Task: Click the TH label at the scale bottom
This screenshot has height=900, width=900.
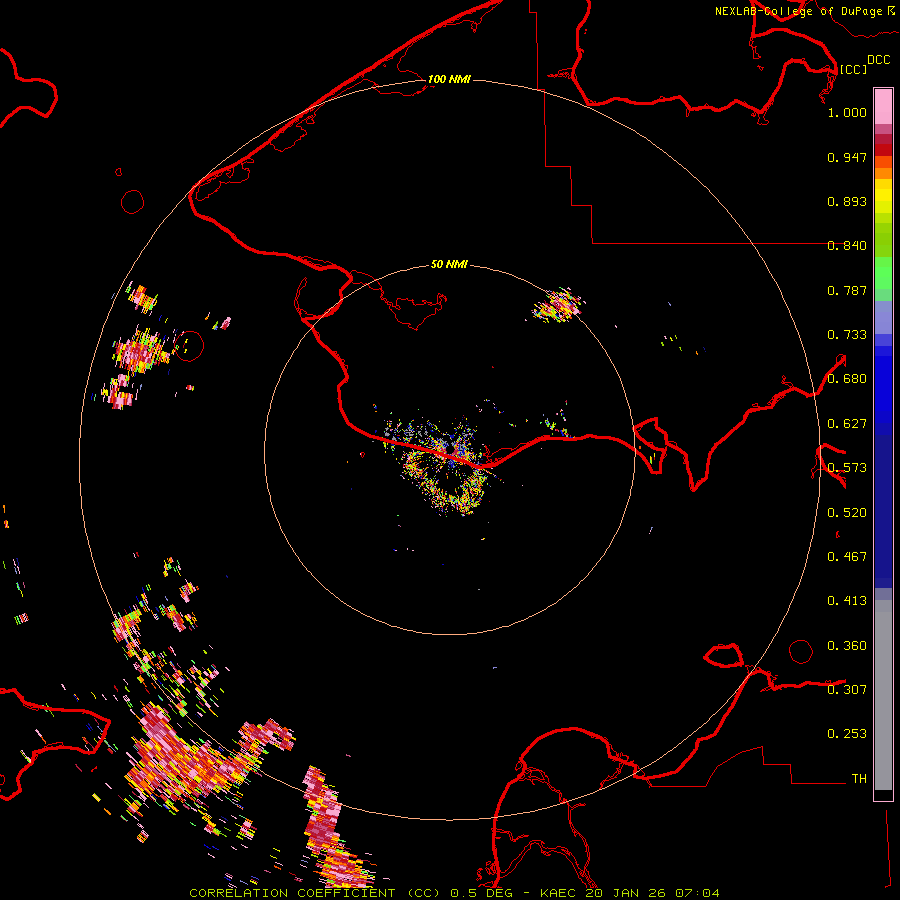Action: click(858, 778)
